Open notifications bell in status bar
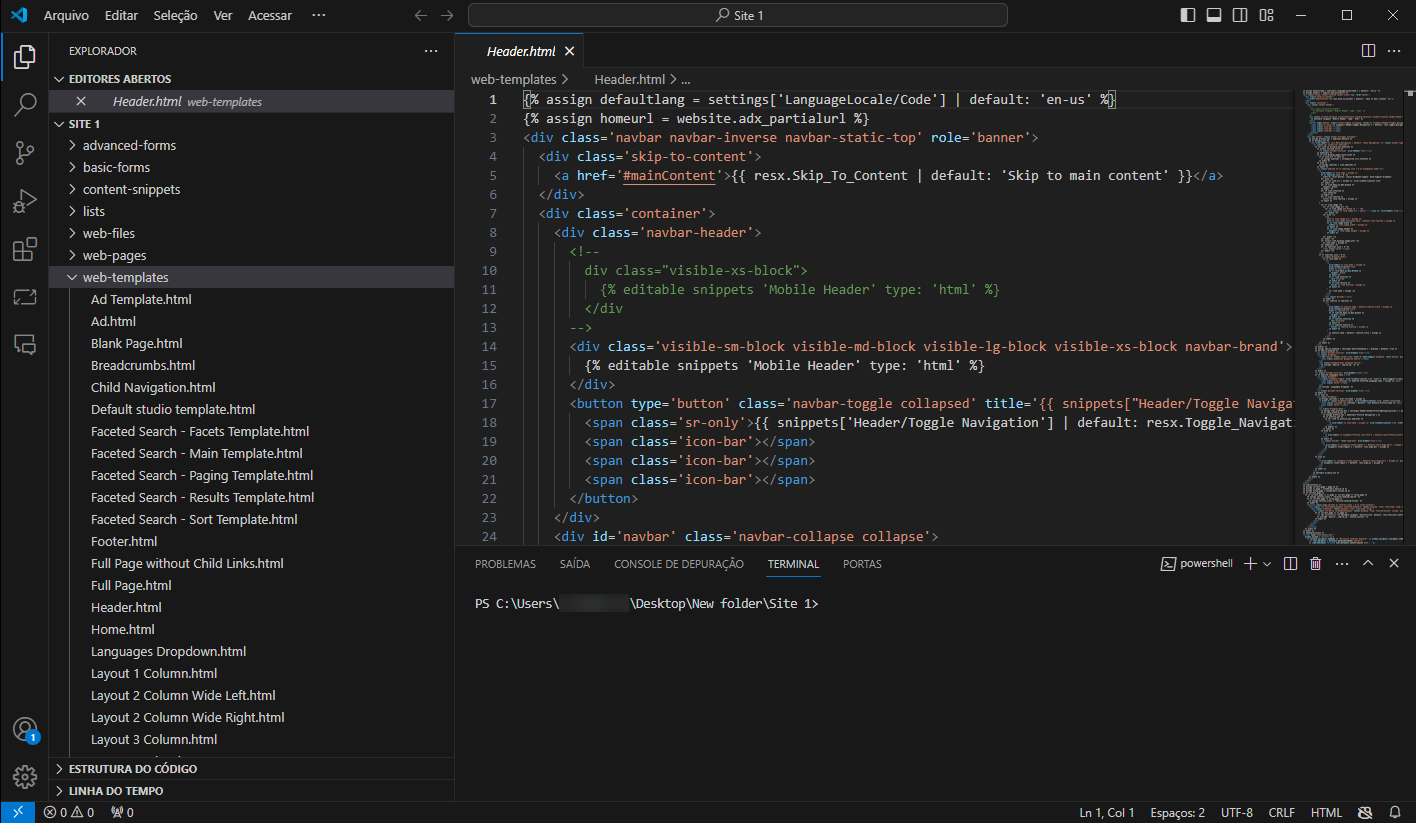1416x823 pixels. tap(1395, 812)
